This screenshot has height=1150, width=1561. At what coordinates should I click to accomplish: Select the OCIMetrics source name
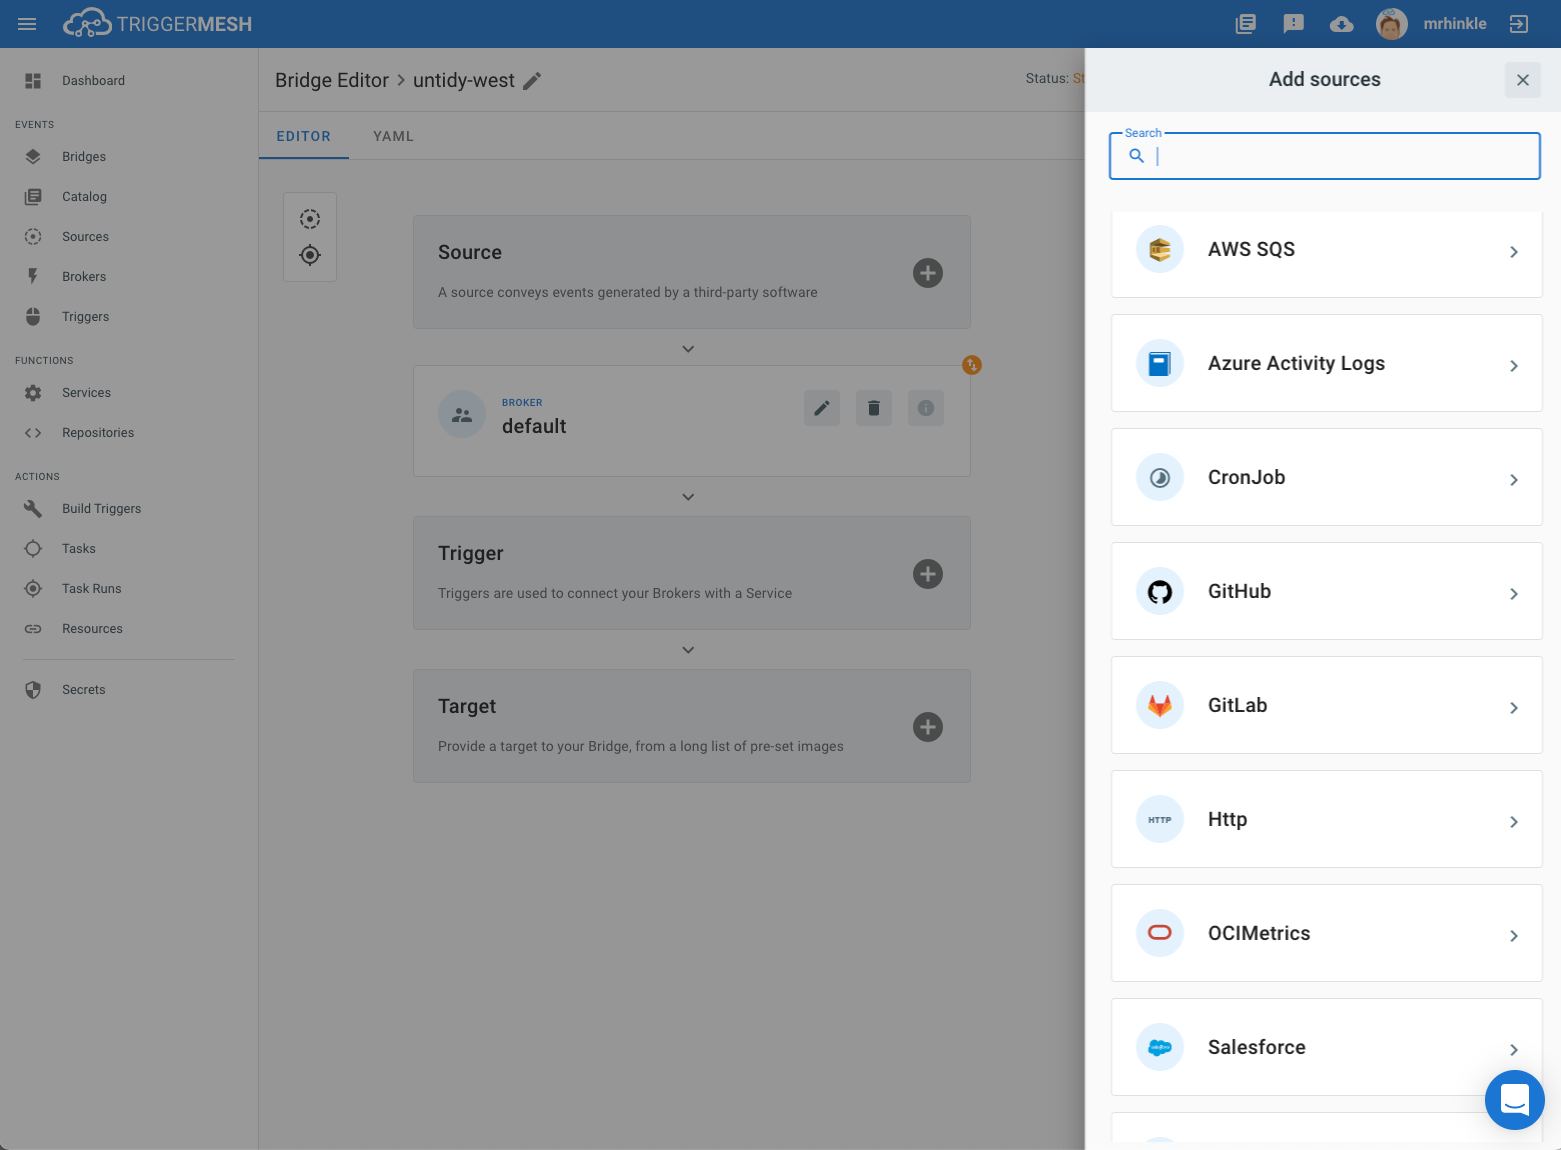[x=1259, y=933]
